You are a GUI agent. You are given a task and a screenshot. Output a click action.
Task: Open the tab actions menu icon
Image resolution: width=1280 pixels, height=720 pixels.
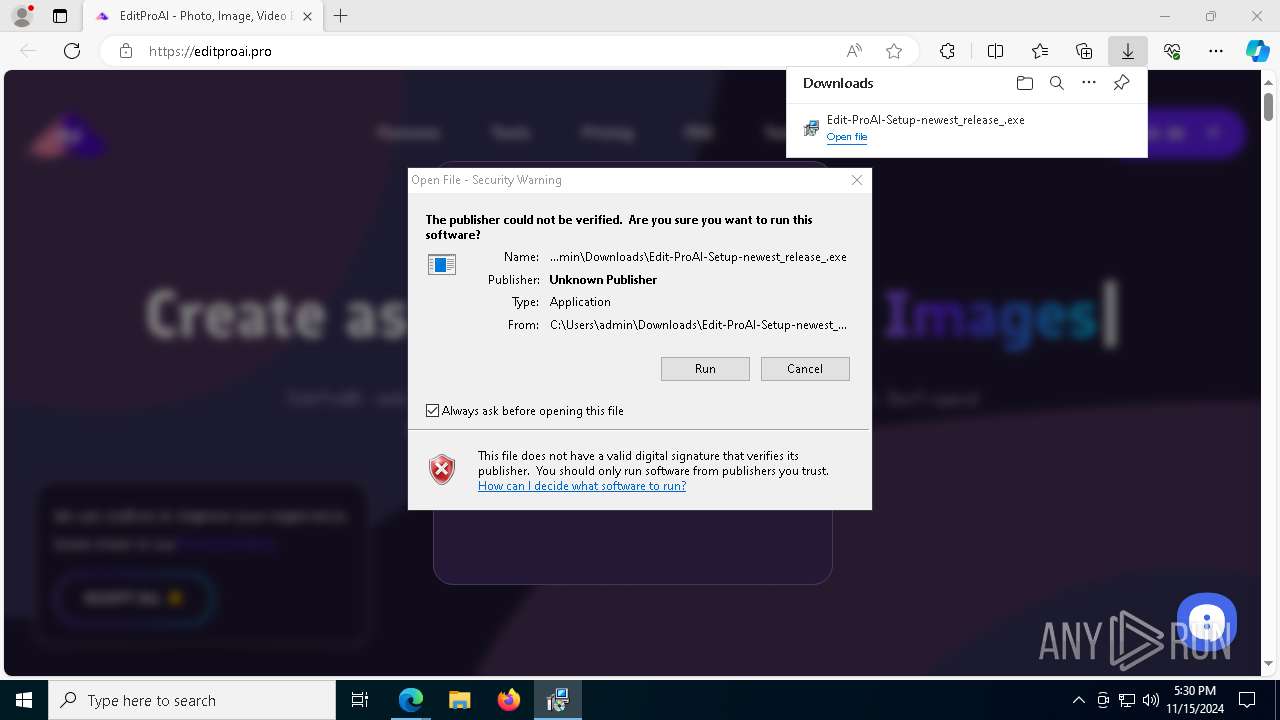(x=60, y=16)
